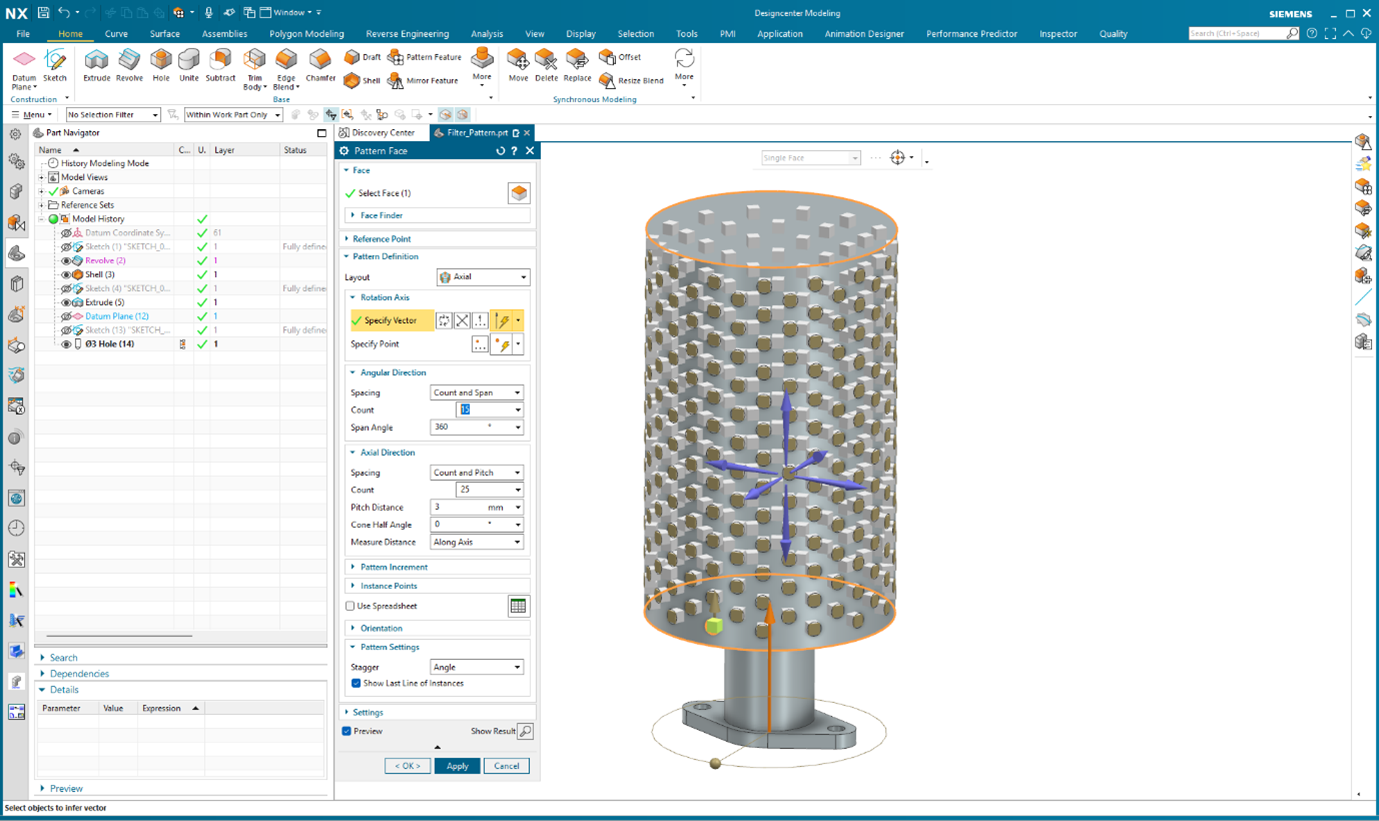The image size is (1379, 821).
Task: Open the Layout dropdown set to Axial
Action: pos(483,277)
